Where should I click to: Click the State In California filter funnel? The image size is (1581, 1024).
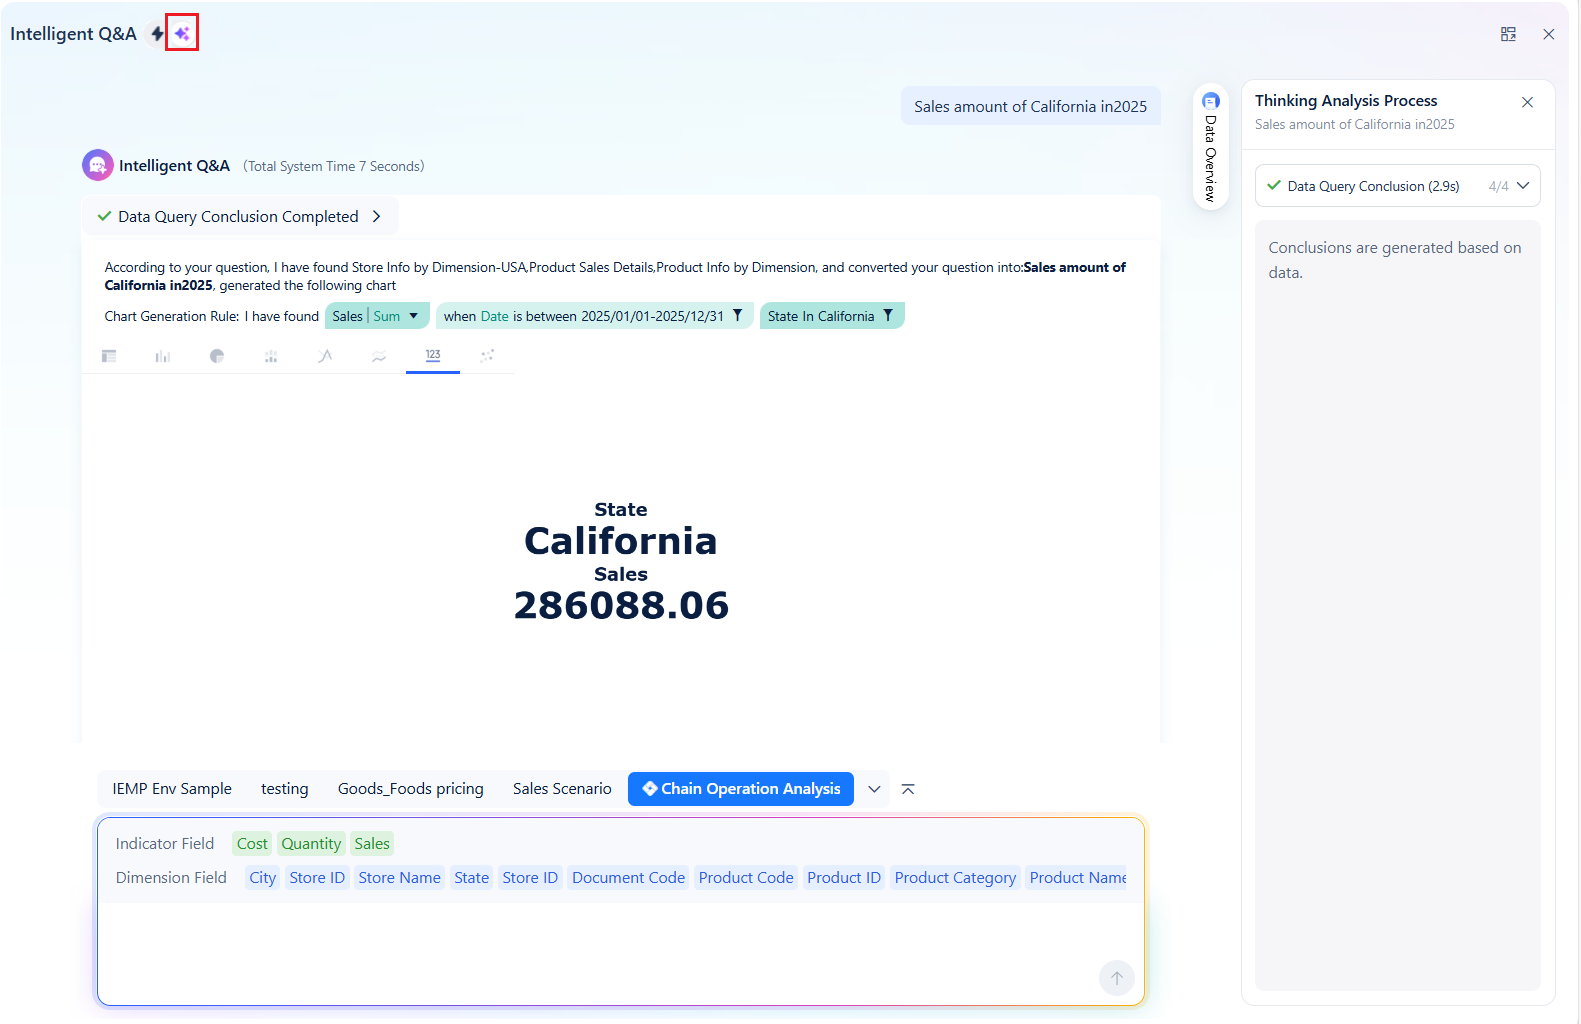pos(887,315)
